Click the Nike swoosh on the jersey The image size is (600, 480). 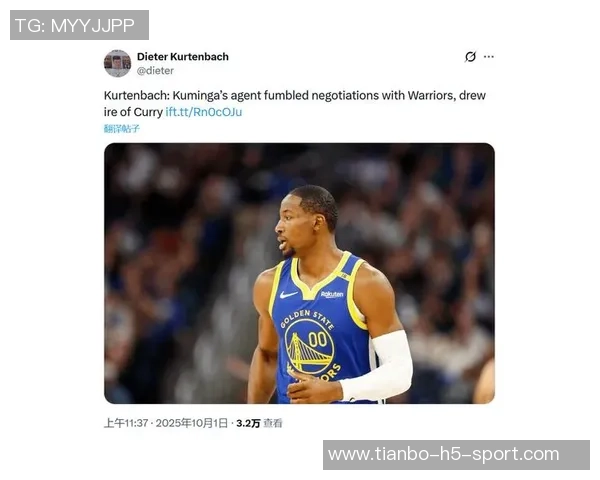click(x=288, y=295)
